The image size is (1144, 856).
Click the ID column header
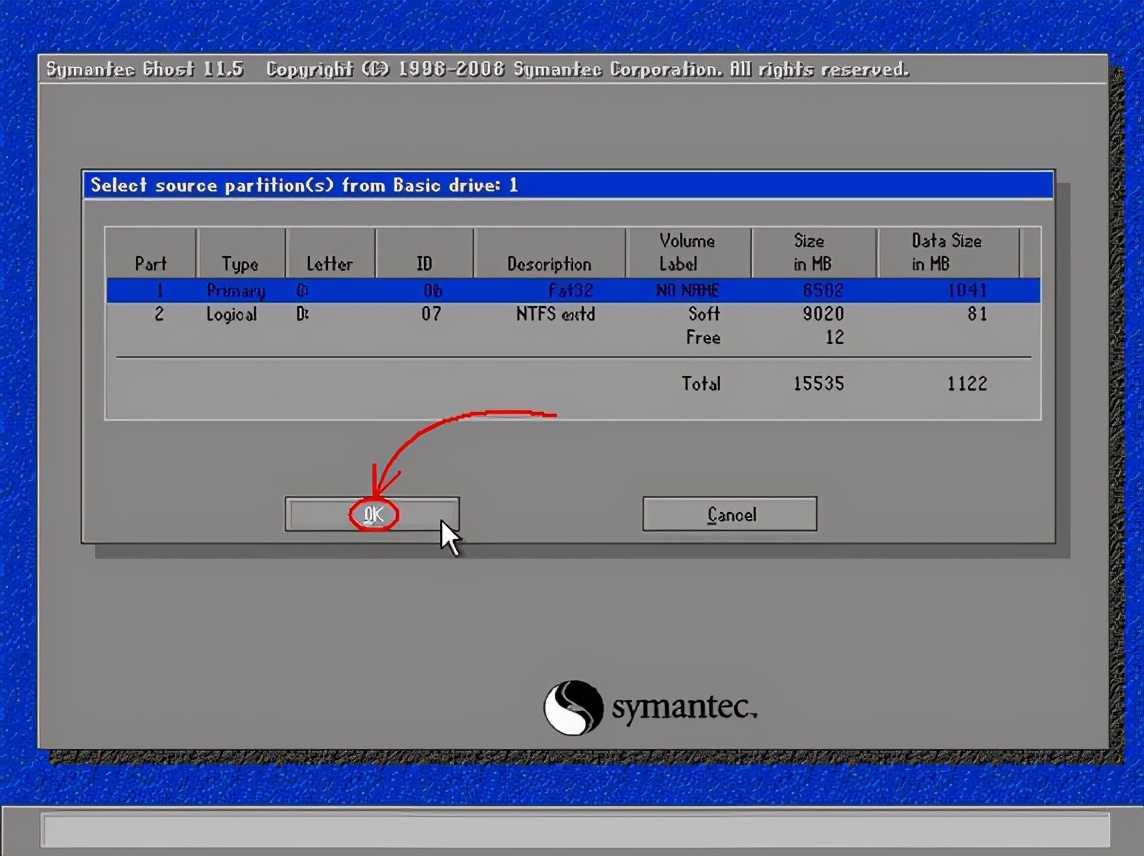click(424, 264)
